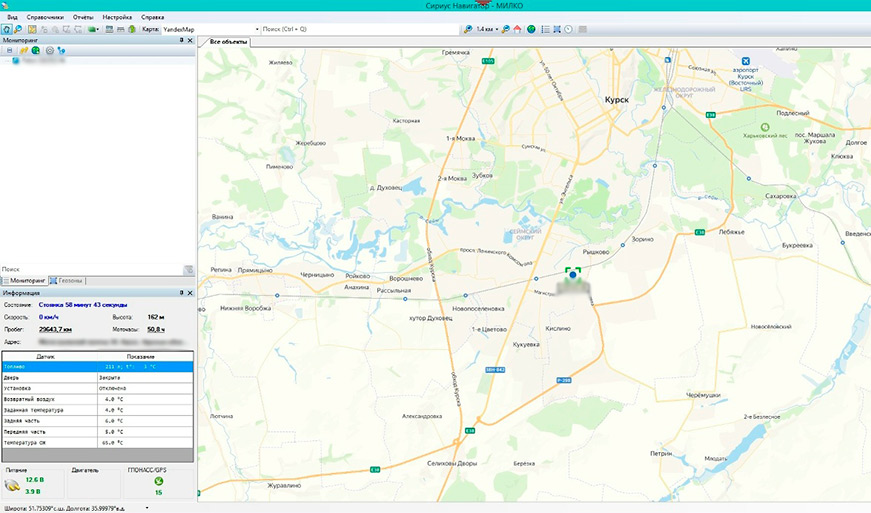Click the blue vehicle marker on the map
This screenshot has width=871, height=513.
click(573, 274)
